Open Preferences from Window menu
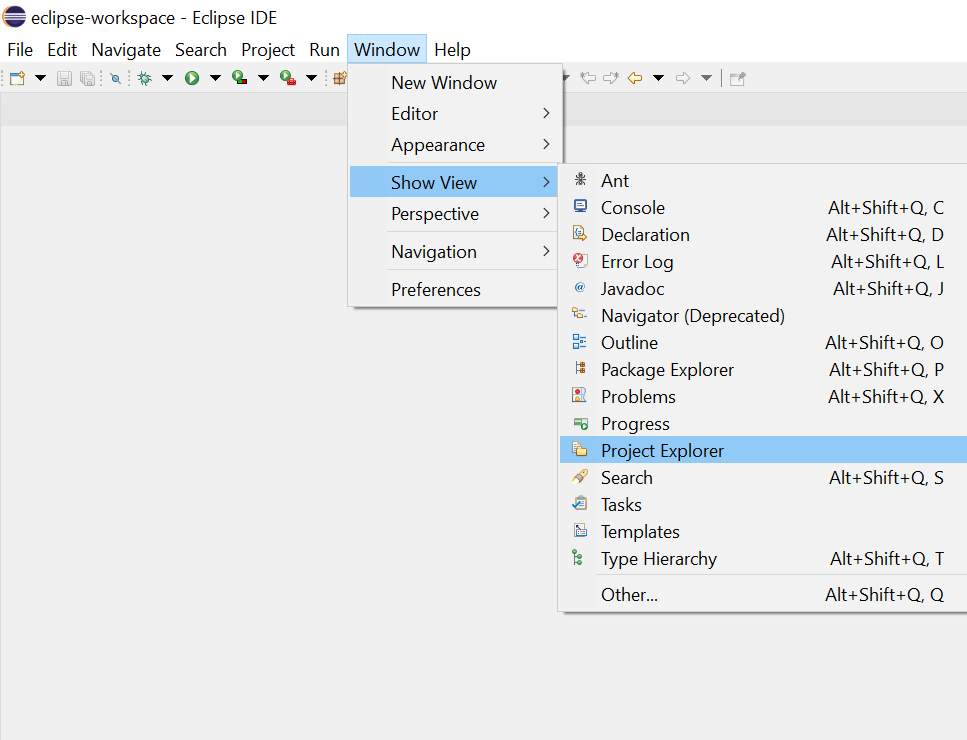This screenshot has height=740, width=967. pos(455,289)
